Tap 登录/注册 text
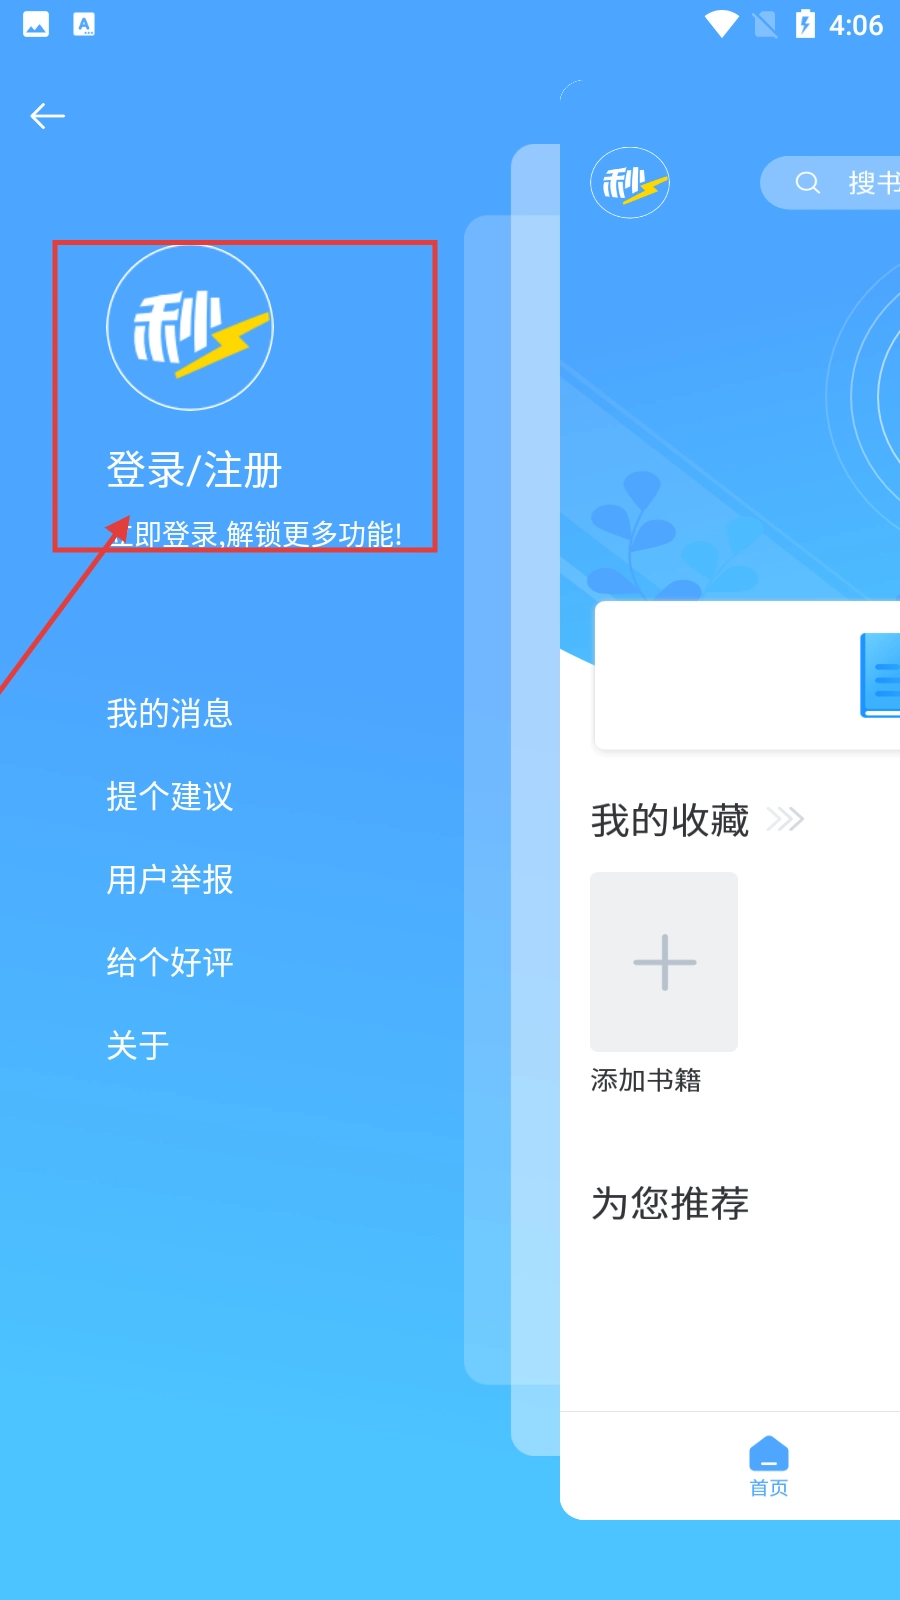 point(194,470)
